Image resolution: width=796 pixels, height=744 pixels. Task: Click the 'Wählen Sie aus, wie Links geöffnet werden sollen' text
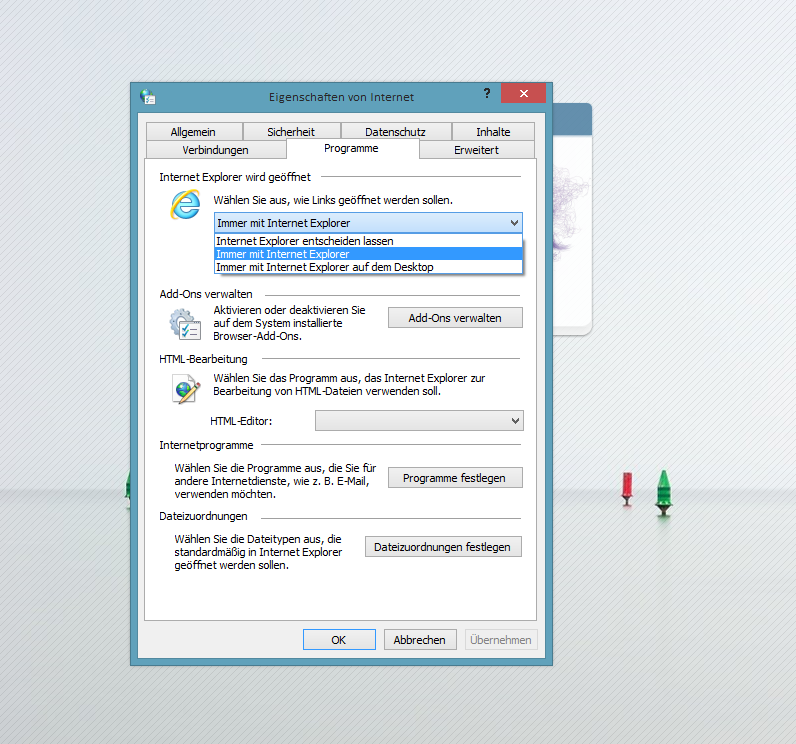coord(333,200)
